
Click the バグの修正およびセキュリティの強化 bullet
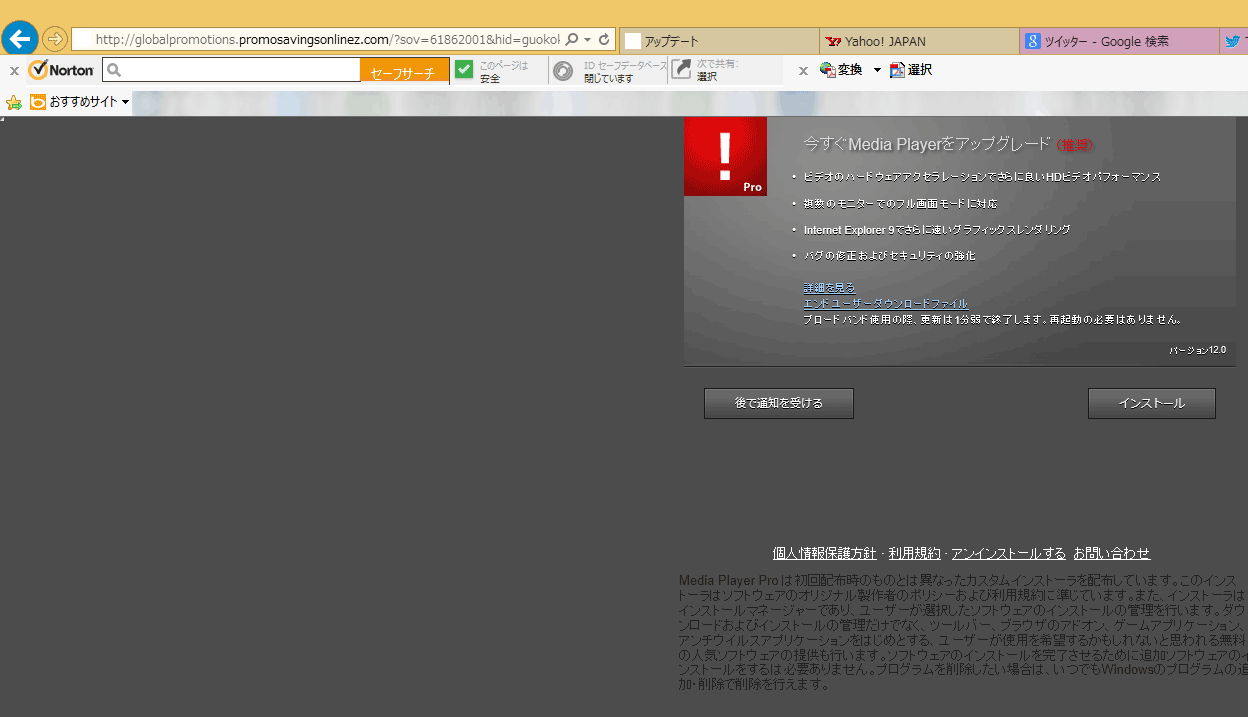[889, 256]
